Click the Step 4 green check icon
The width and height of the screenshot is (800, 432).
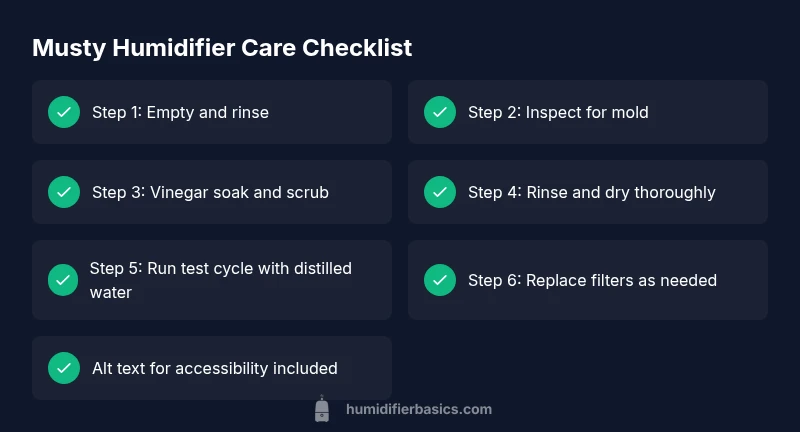pos(440,192)
